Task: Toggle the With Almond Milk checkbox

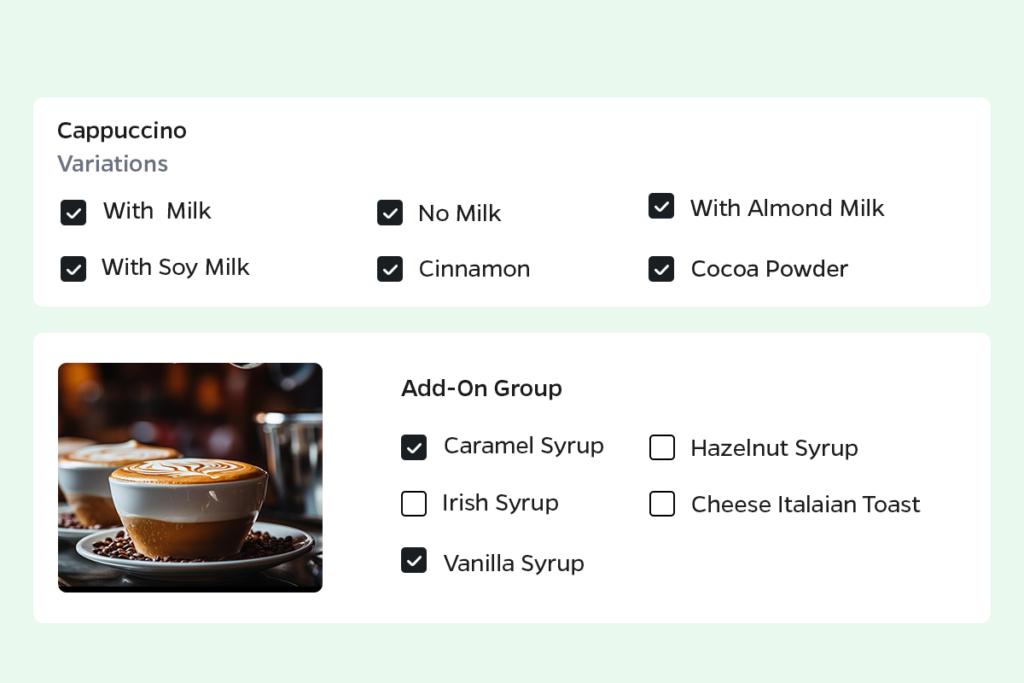Action: (661, 206)
